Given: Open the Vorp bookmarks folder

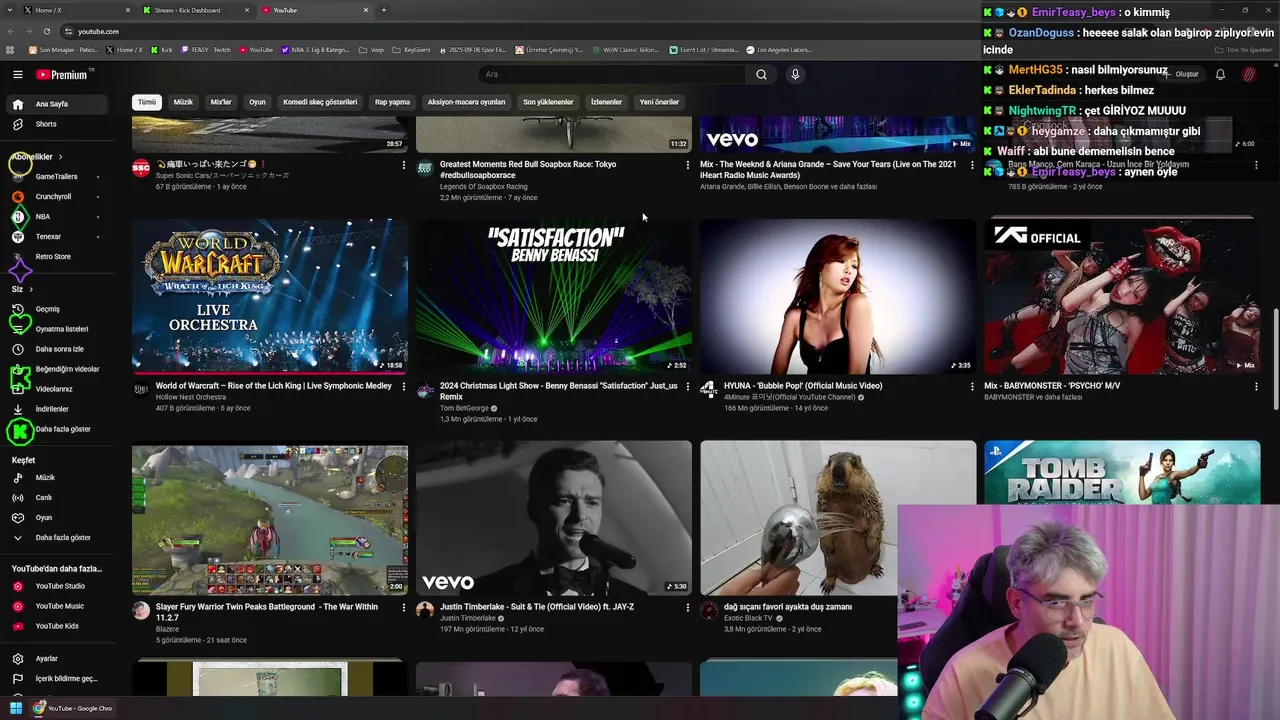Looking at the screenshot, I should 371,49.
